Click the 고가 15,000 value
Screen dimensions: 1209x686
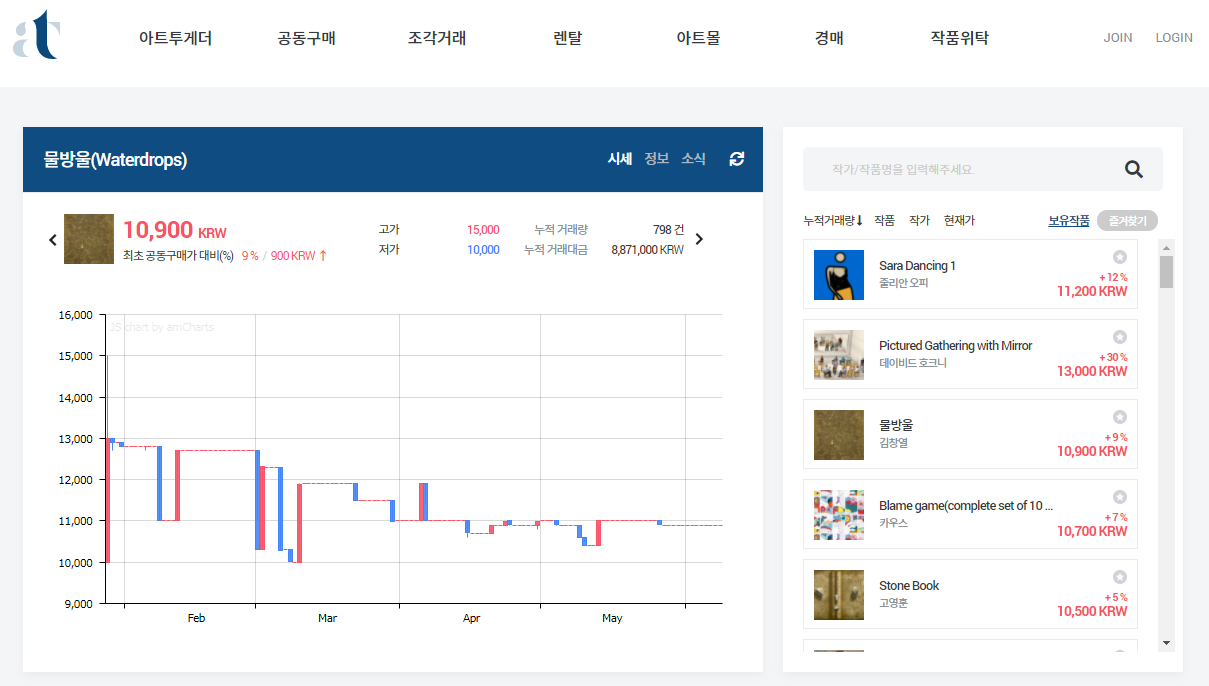coord(483,230)
